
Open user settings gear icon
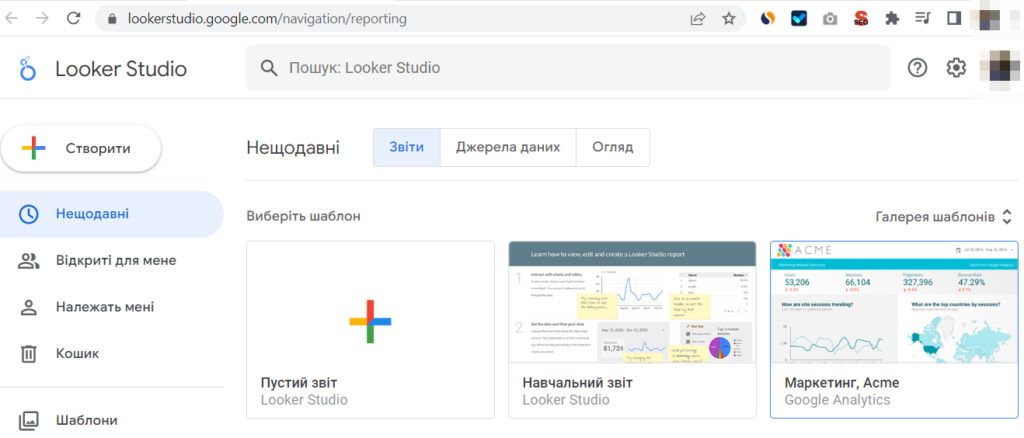coord(956,68)
